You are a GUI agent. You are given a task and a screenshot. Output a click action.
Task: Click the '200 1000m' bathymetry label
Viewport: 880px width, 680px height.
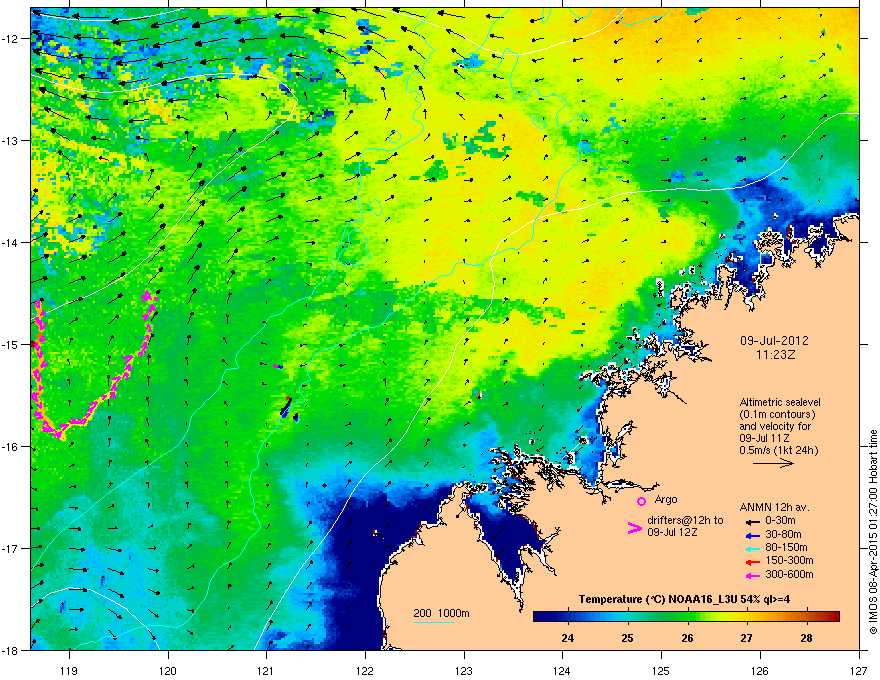[x=441, y=613]
